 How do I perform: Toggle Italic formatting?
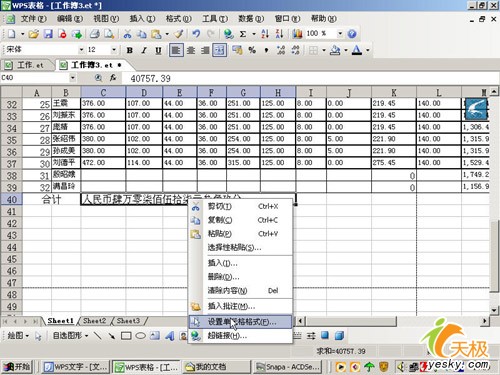point(144,50)
